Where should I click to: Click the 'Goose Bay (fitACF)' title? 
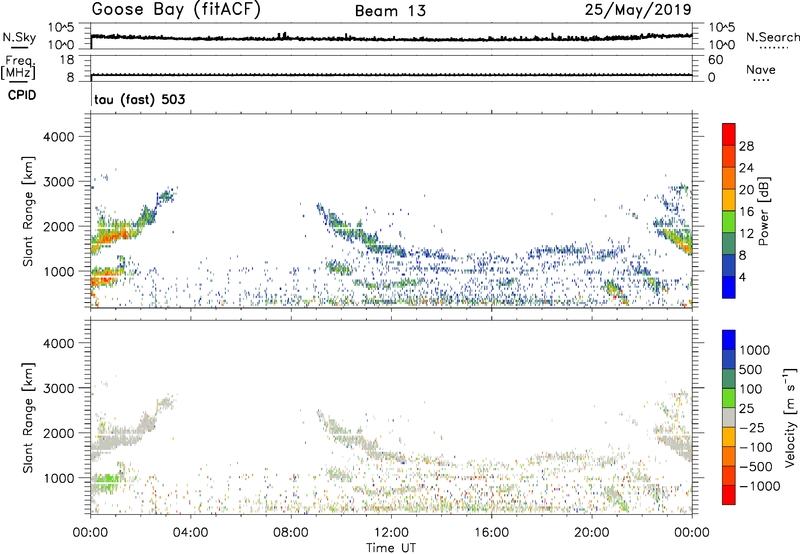tap(176, 10)
